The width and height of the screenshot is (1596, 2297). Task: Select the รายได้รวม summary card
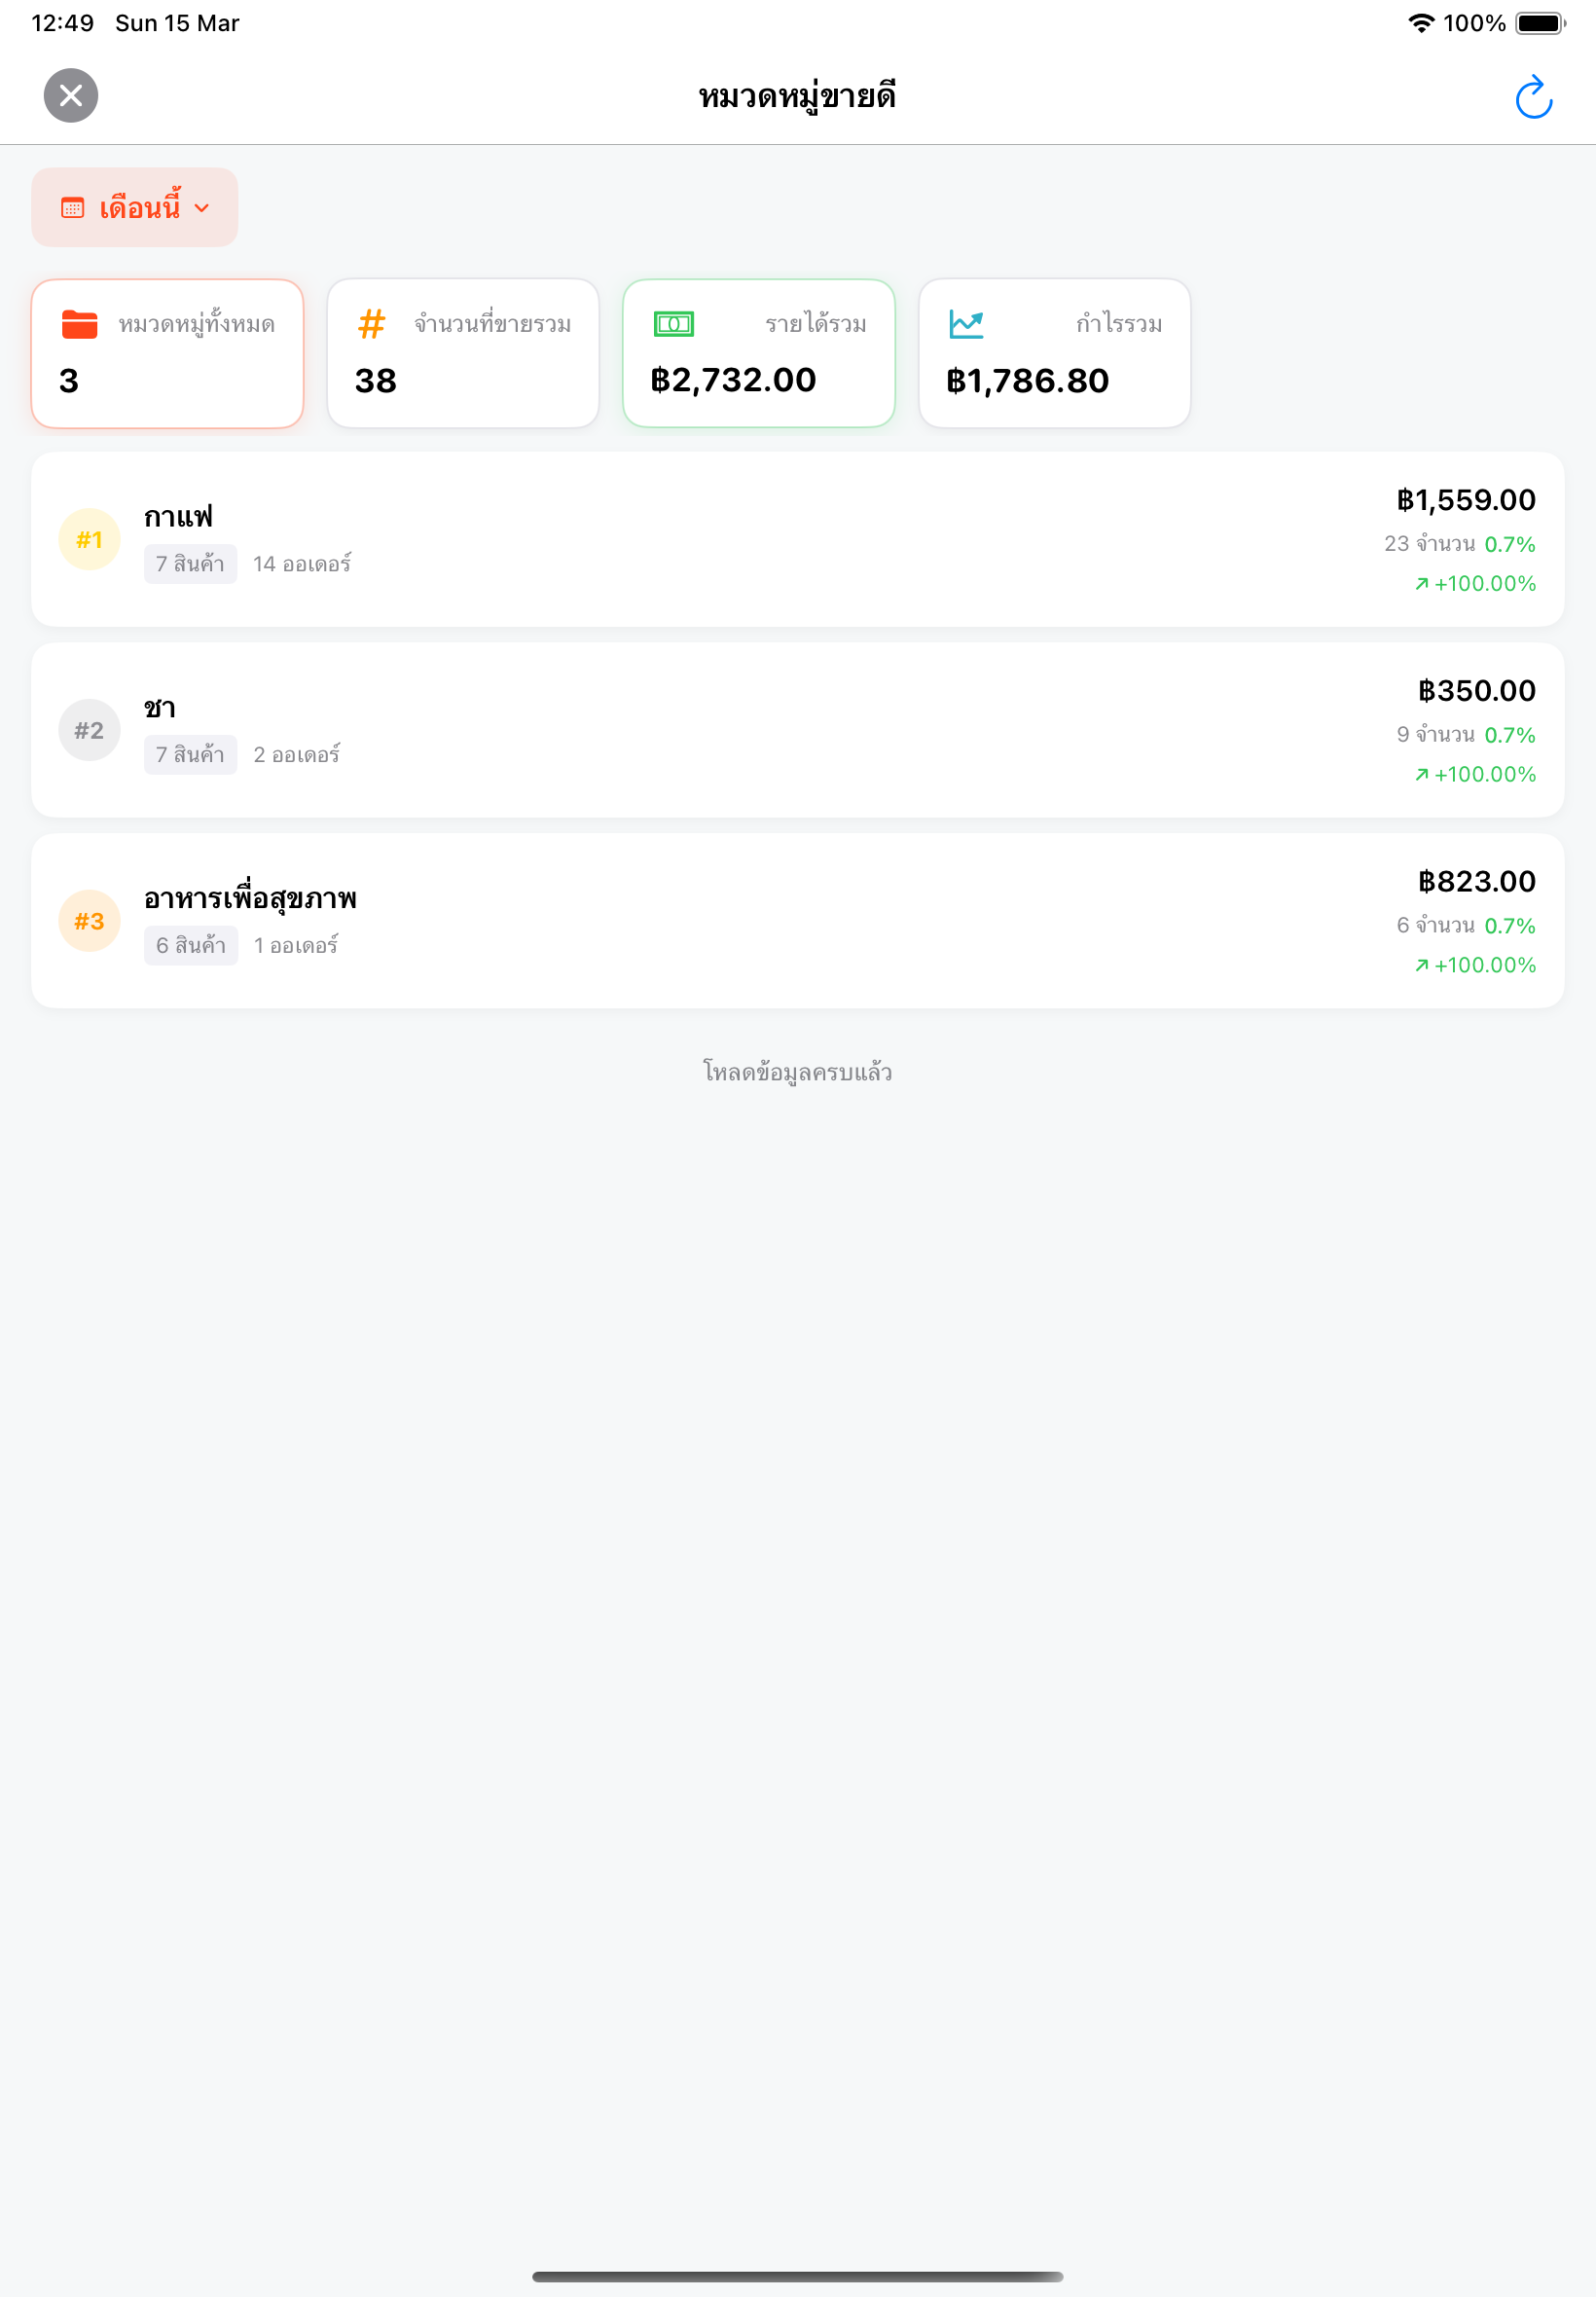pyautogui.click(x=759, y=354)
